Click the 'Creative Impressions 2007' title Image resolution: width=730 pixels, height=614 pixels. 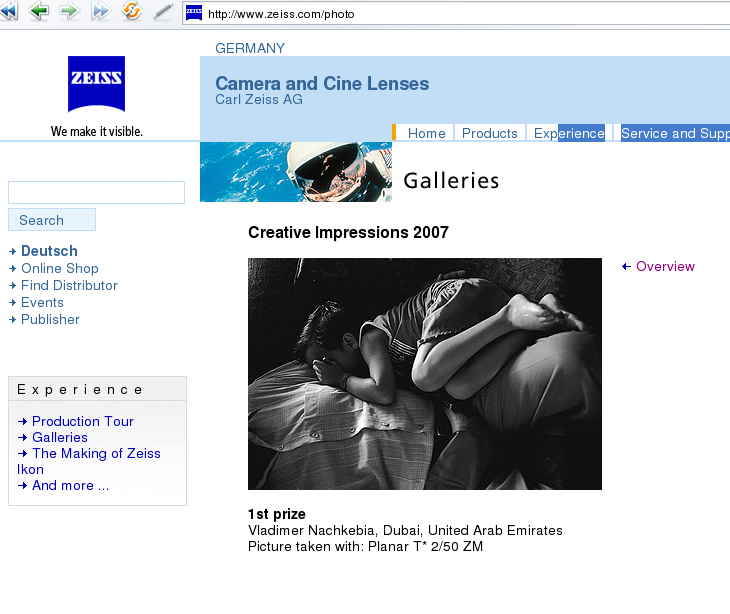point(348,232)
